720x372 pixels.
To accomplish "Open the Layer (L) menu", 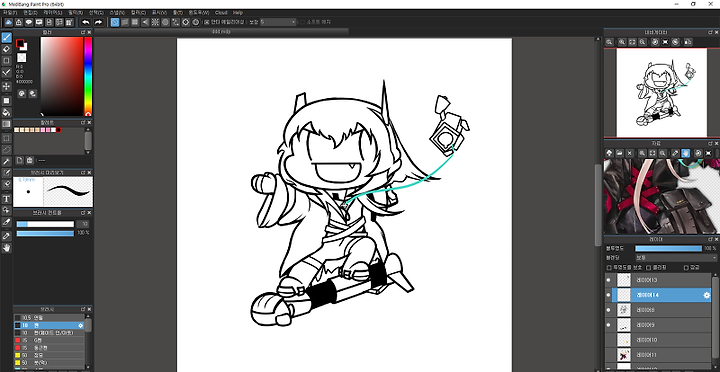I will pos(53,13).
